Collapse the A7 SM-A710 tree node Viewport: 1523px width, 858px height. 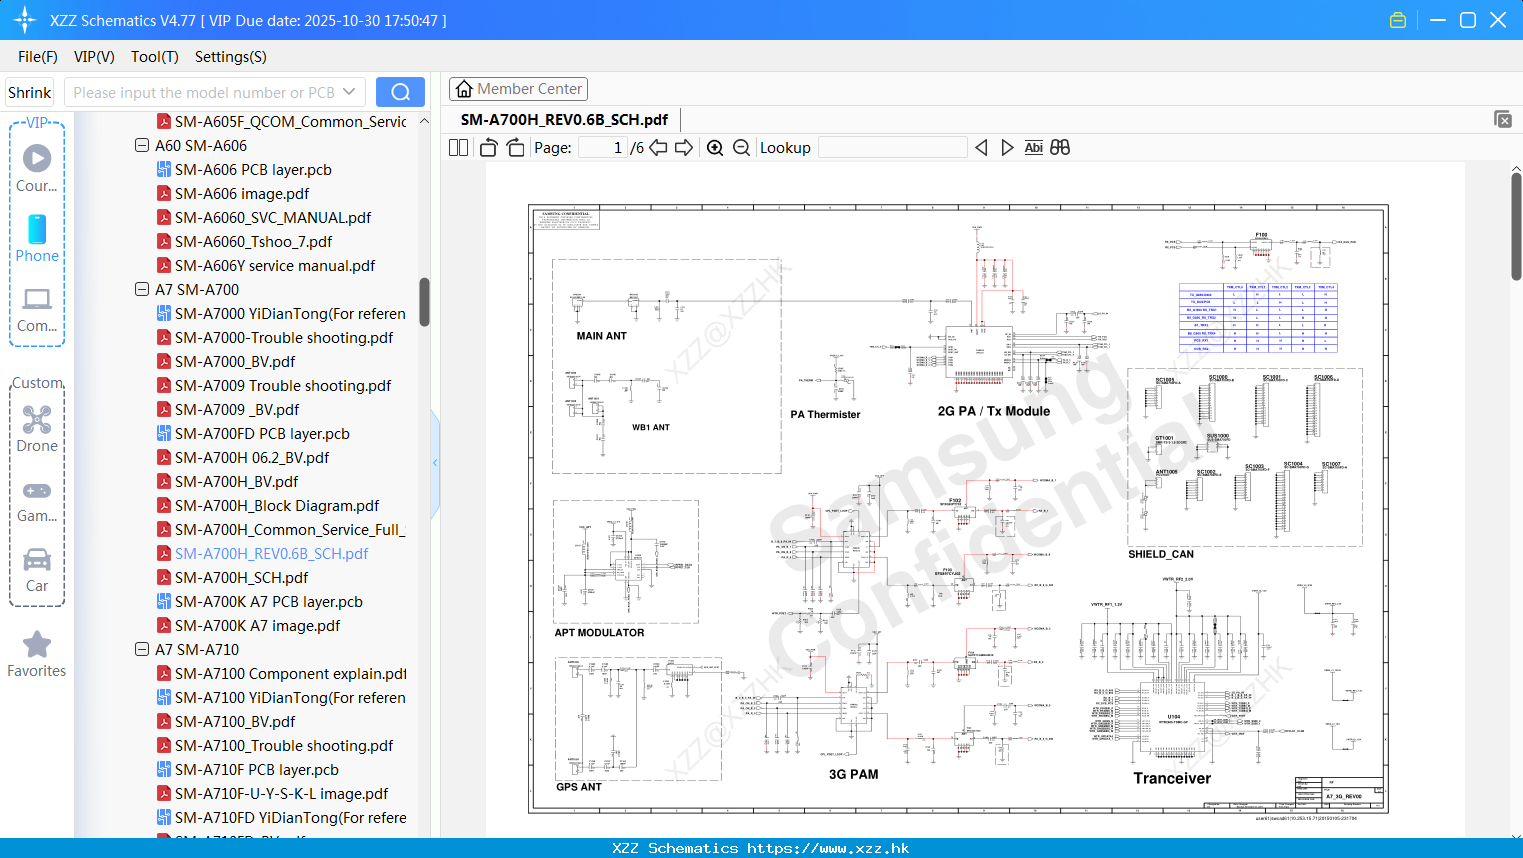(x=142, y=650)
